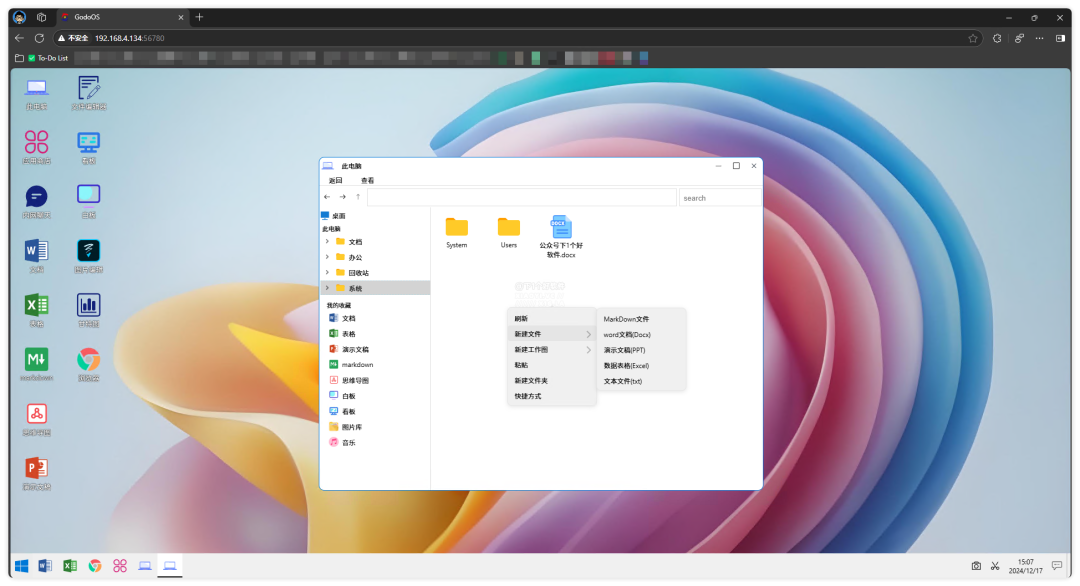Open the Word 文档 desktop icon
The height and width of the screenshot is (586, 1080).
tap(36, 251)
